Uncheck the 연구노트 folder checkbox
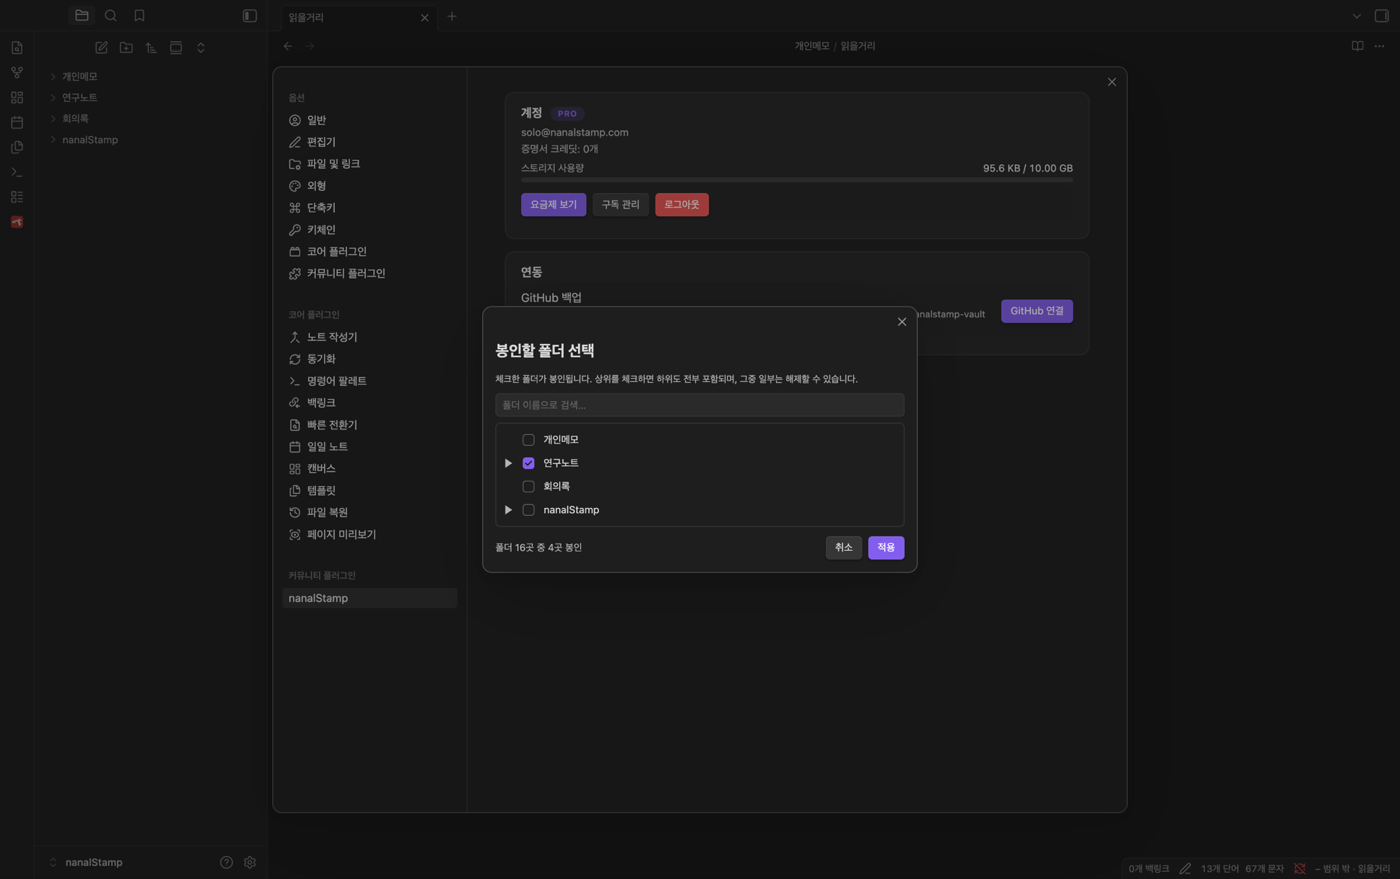The image size is (1400, 879). coord(529,463)
